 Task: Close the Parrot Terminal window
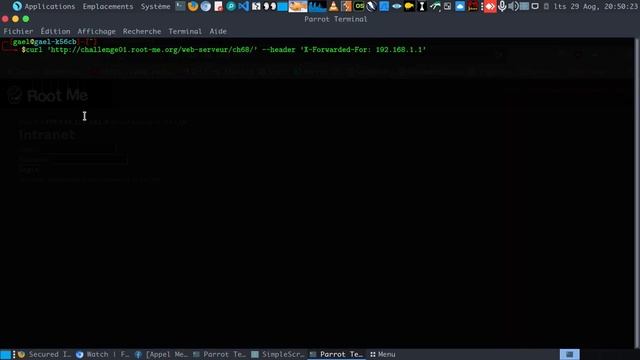tap(5, 19)
